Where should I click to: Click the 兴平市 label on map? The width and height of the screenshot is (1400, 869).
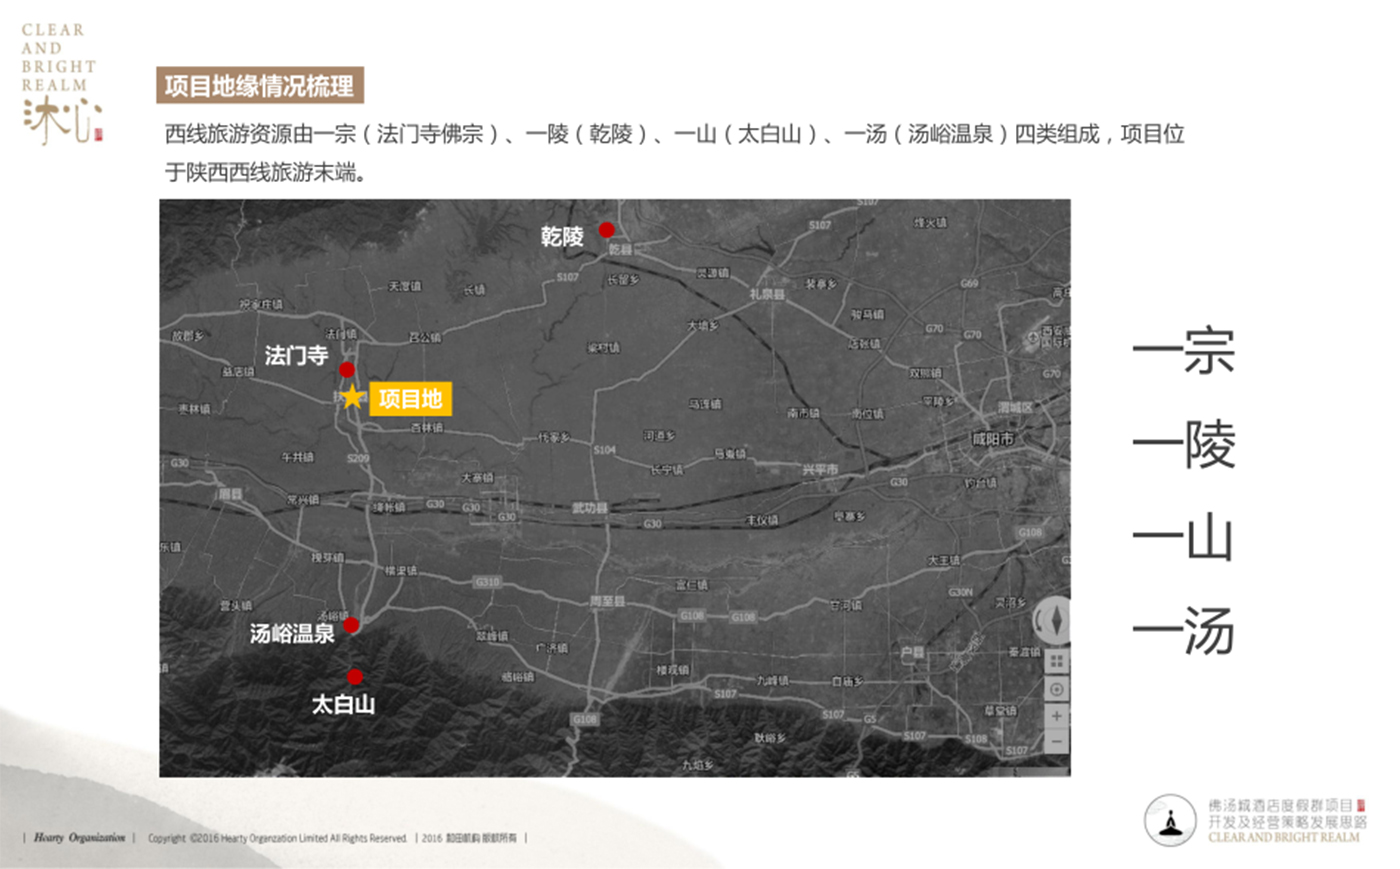point(820,469)
